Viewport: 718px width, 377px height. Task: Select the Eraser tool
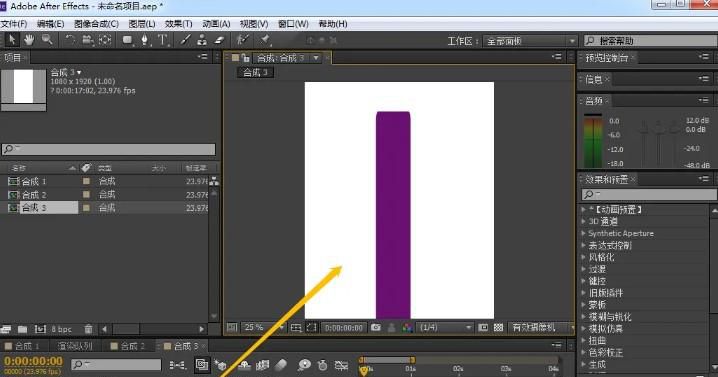point(219,40)
